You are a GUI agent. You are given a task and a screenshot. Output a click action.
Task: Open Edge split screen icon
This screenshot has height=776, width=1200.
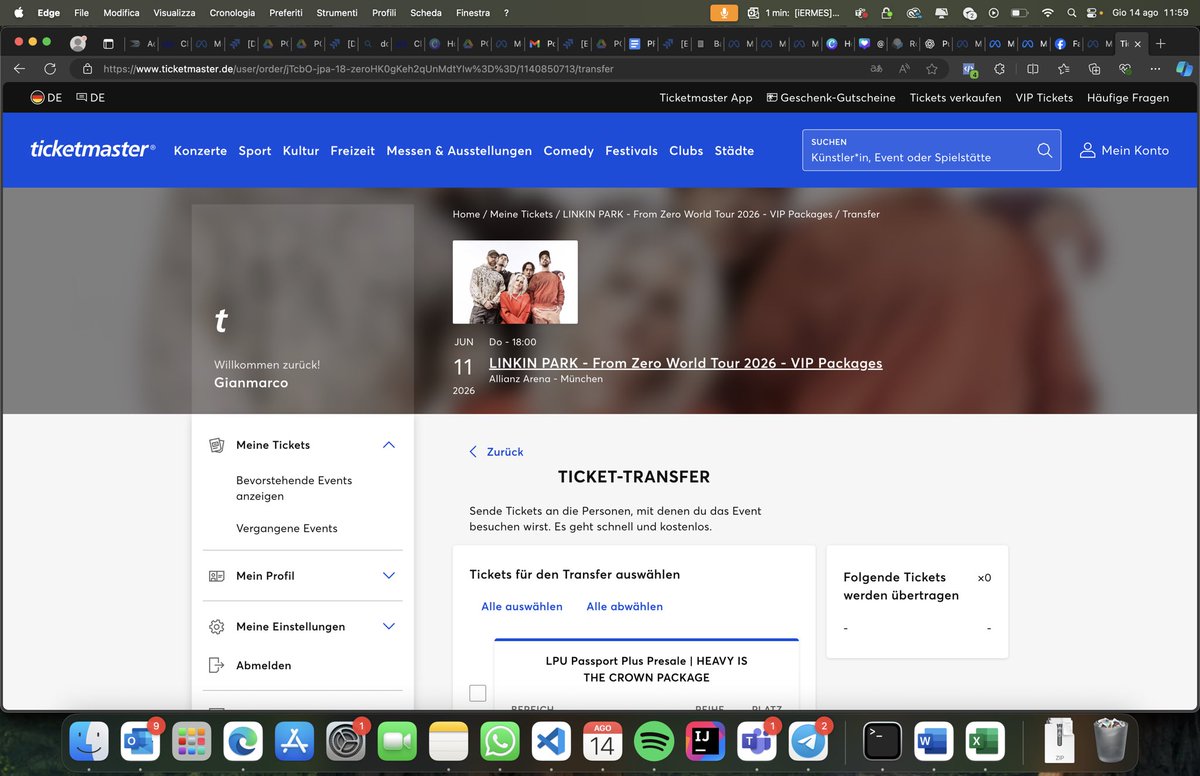tap(1033, 69)
